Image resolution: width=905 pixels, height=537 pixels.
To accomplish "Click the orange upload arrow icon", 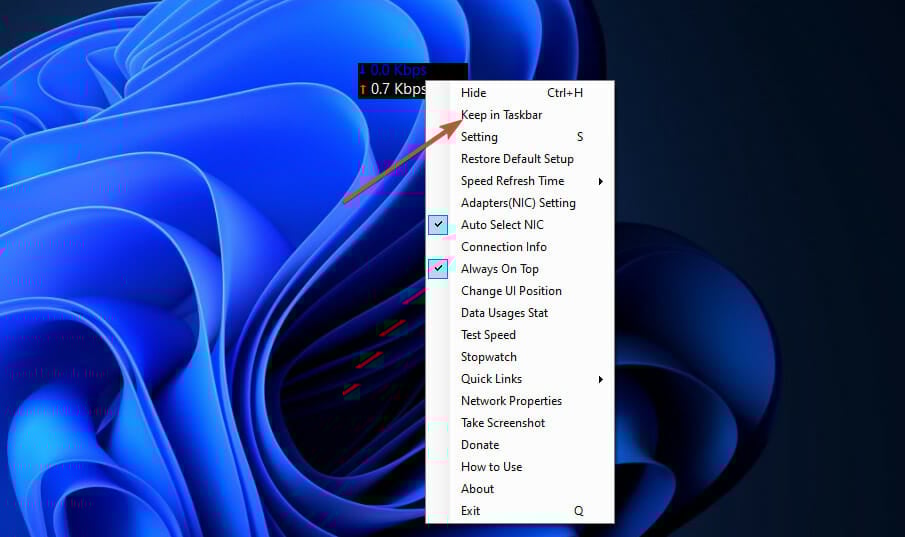I will click(363, 90).
